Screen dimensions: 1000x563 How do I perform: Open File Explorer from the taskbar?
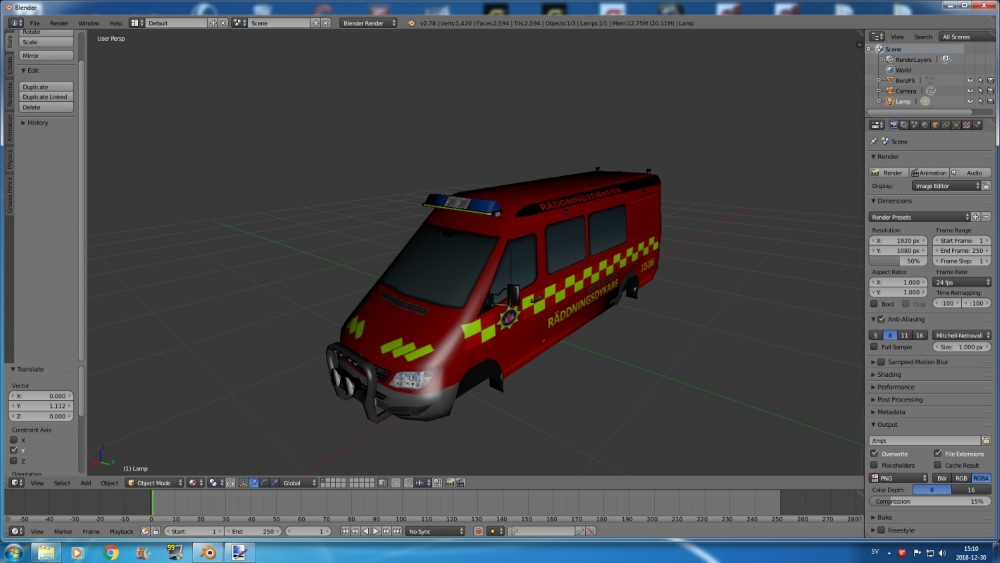point(45,552)
